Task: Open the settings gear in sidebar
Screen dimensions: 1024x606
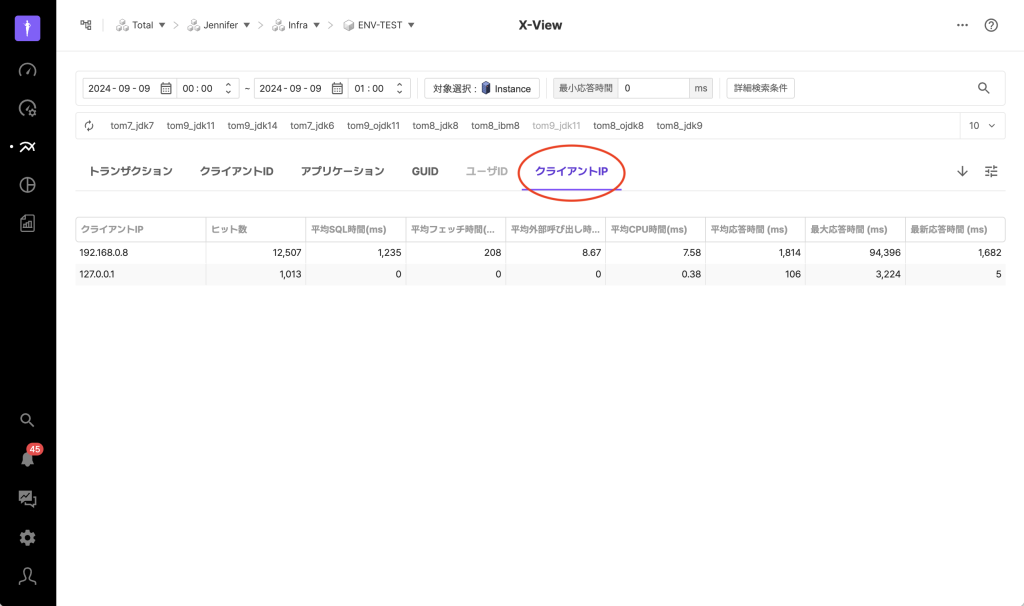Action: (27, 538)
